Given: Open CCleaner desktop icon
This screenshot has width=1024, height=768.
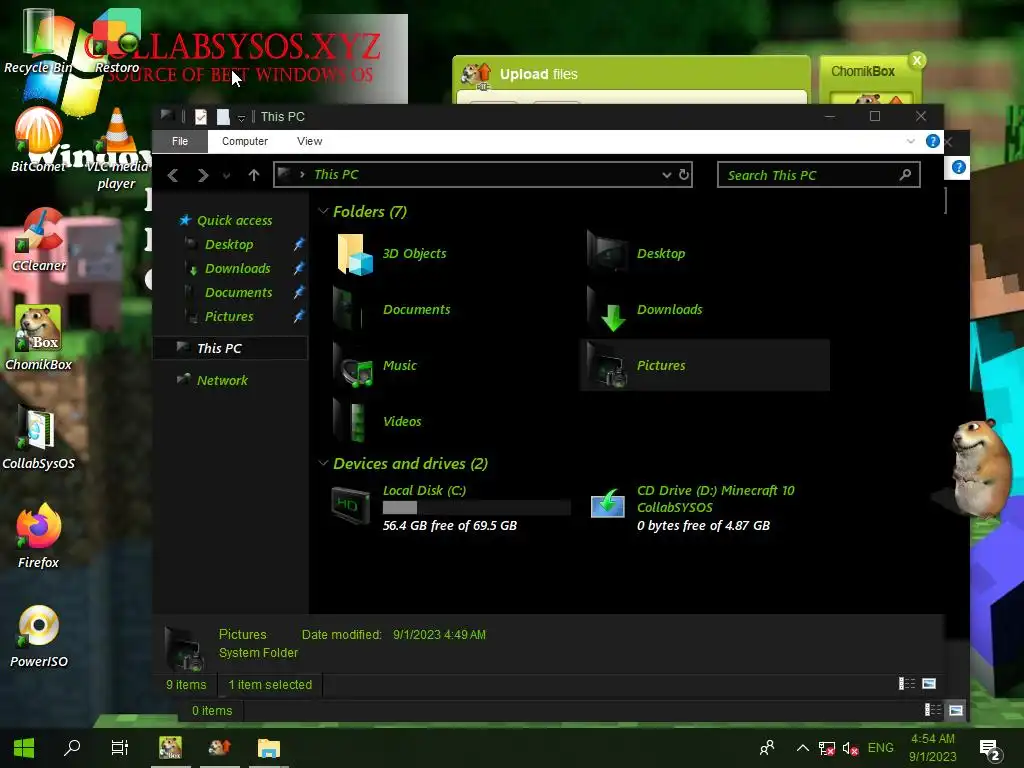Looking at the screenshot, I should pyautogui.click(x=39, y=240).
